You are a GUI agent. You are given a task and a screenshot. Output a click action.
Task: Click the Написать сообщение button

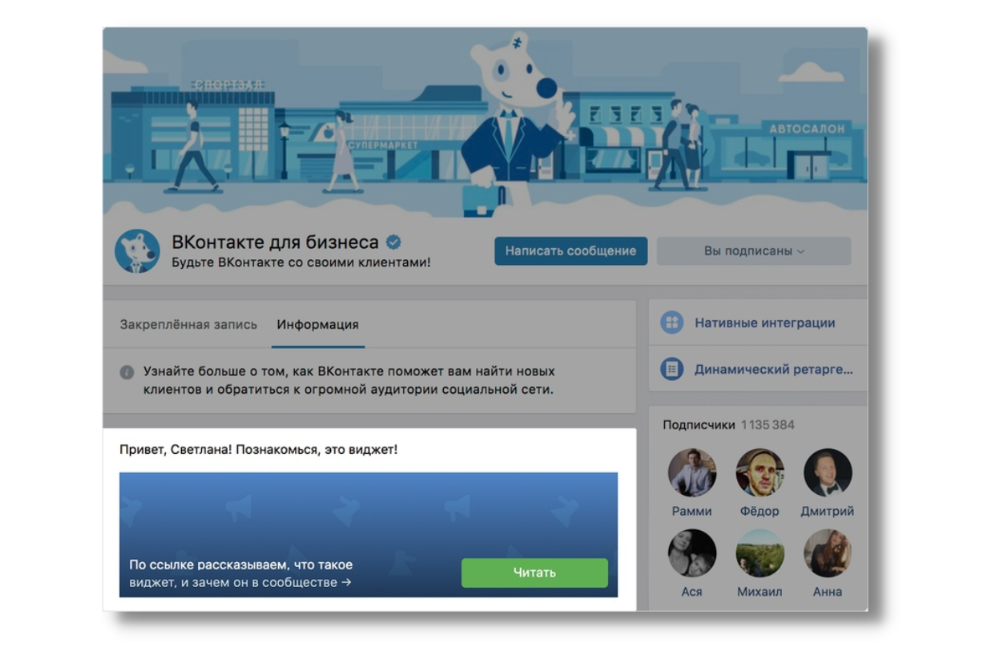(571, 251)
